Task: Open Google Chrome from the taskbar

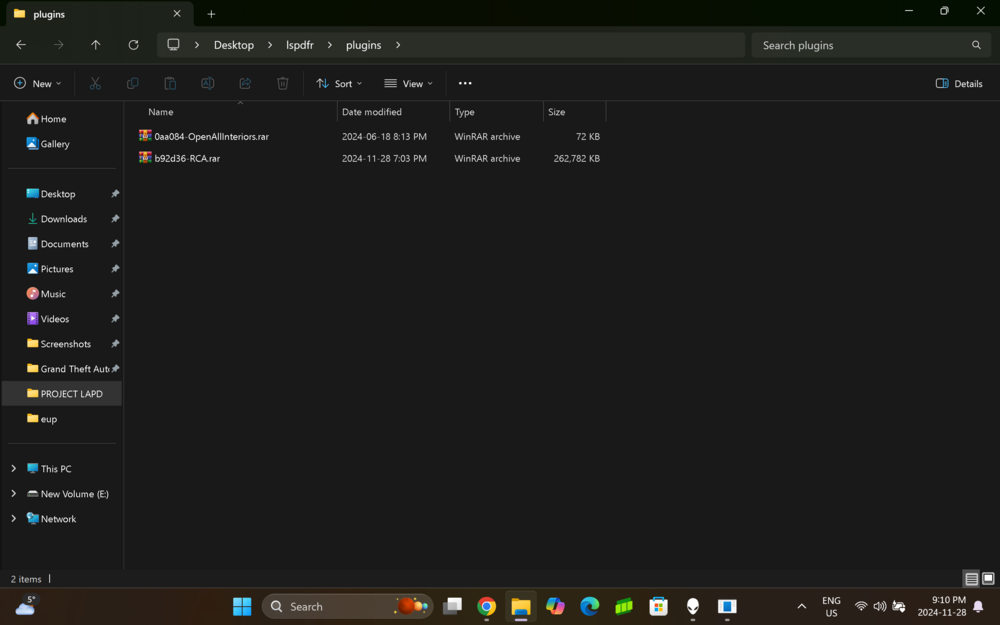Action: pos(486,606)
